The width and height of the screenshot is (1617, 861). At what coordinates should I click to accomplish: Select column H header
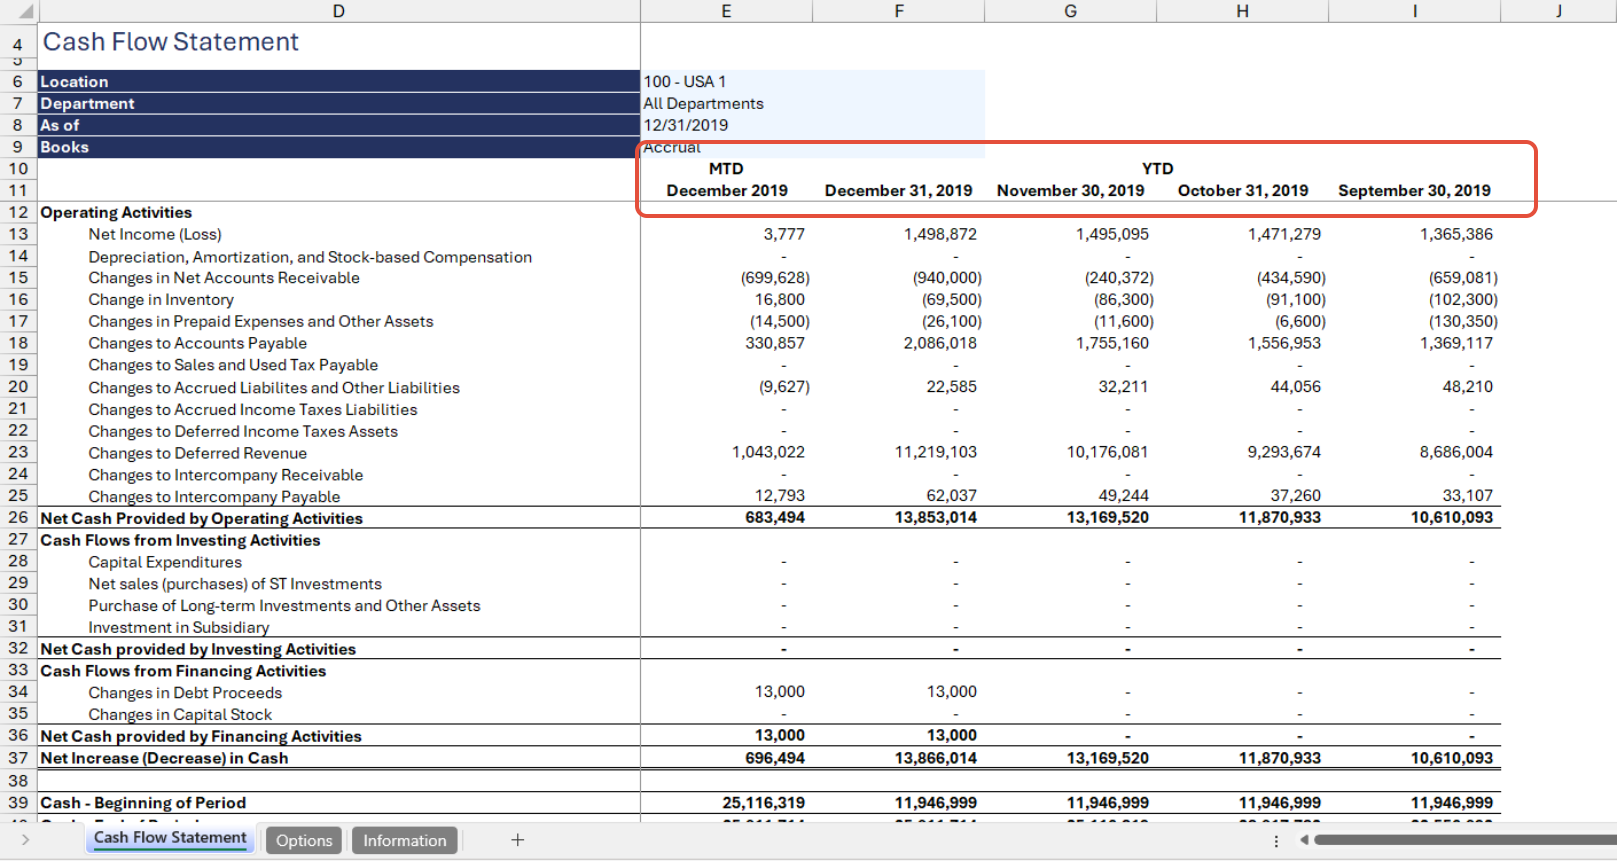(1242, 11)
